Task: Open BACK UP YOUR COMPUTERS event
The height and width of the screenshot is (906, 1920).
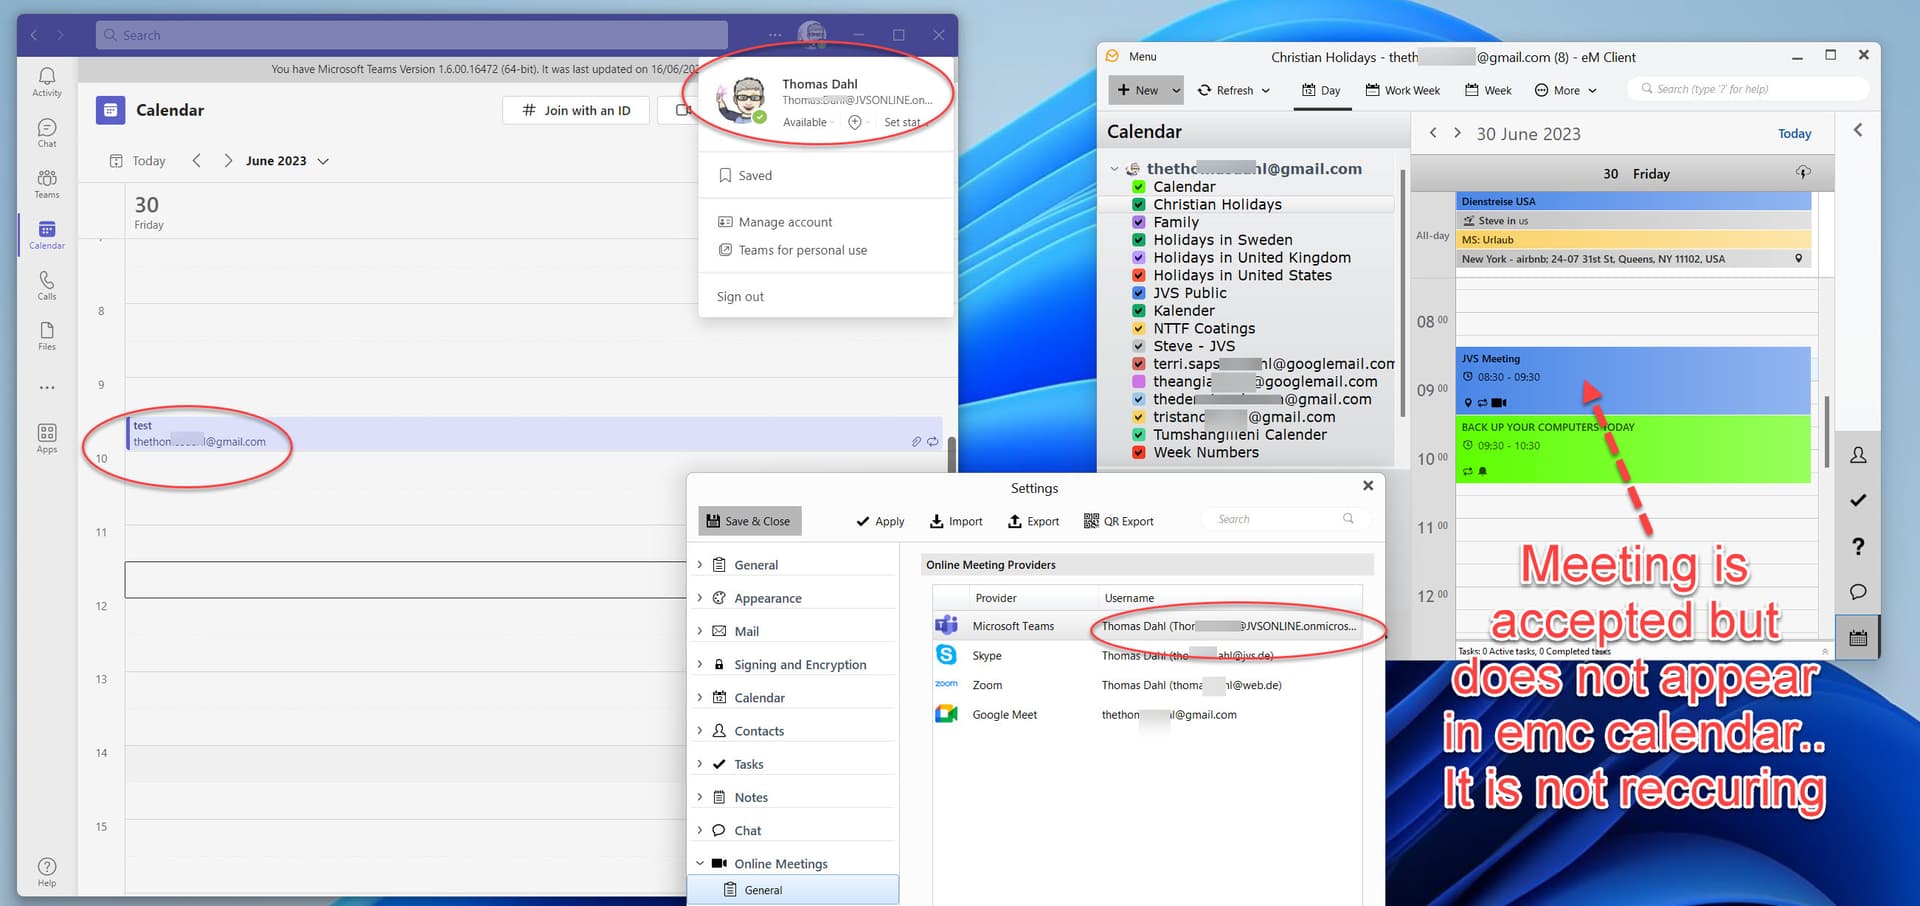Action: click(1633, 449)
